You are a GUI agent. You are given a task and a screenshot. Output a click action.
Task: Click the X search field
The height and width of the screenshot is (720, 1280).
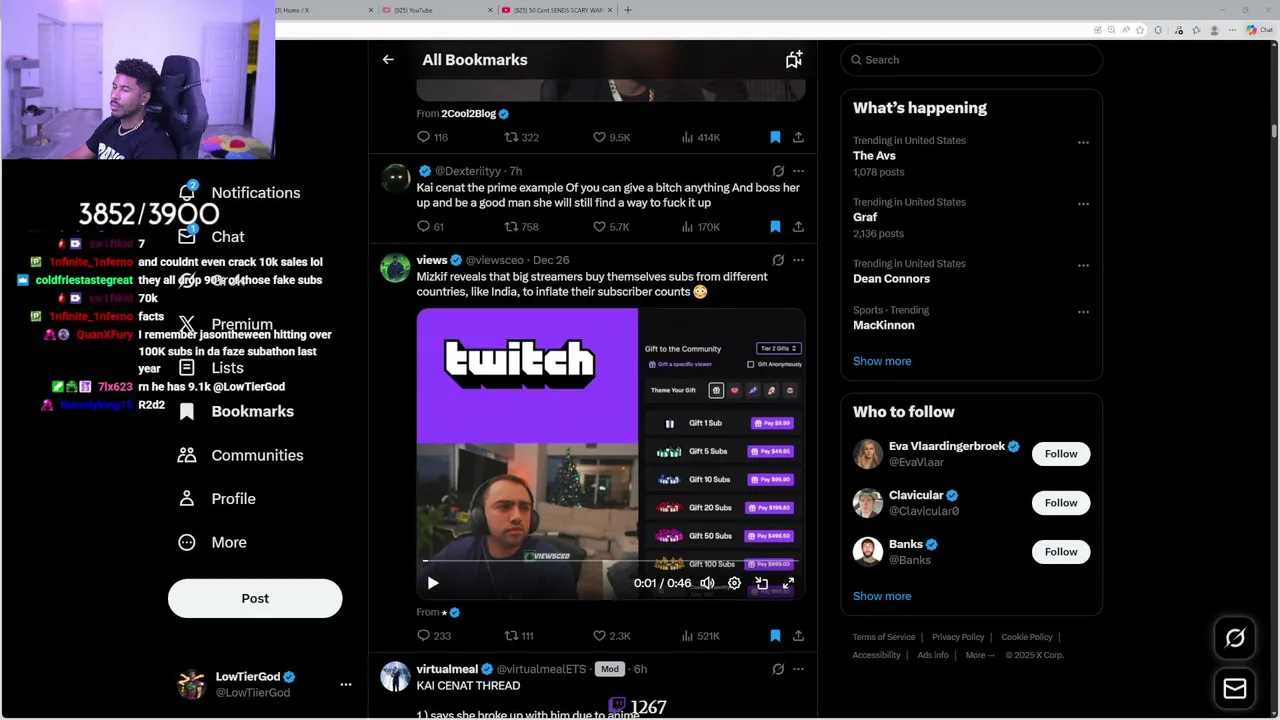click(972, 60)
